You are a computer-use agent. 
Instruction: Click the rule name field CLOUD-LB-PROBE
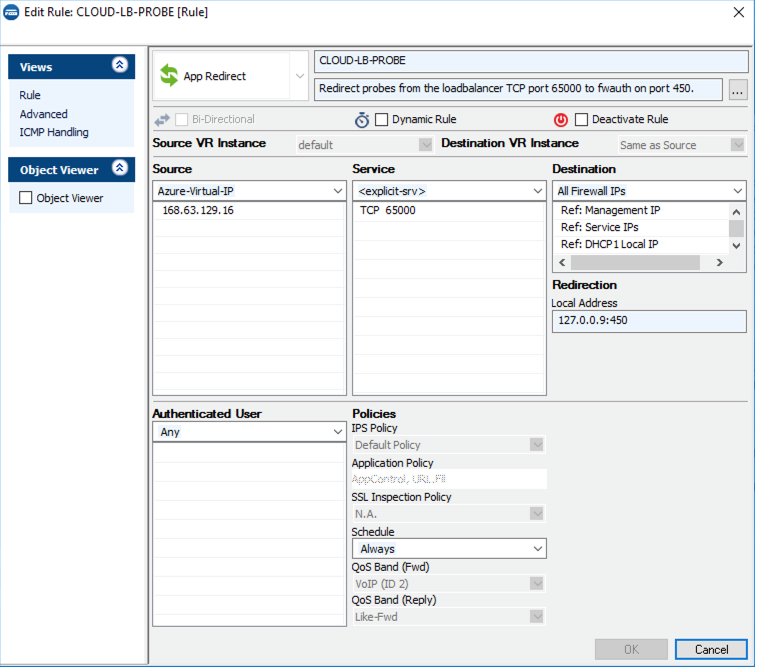531,61
